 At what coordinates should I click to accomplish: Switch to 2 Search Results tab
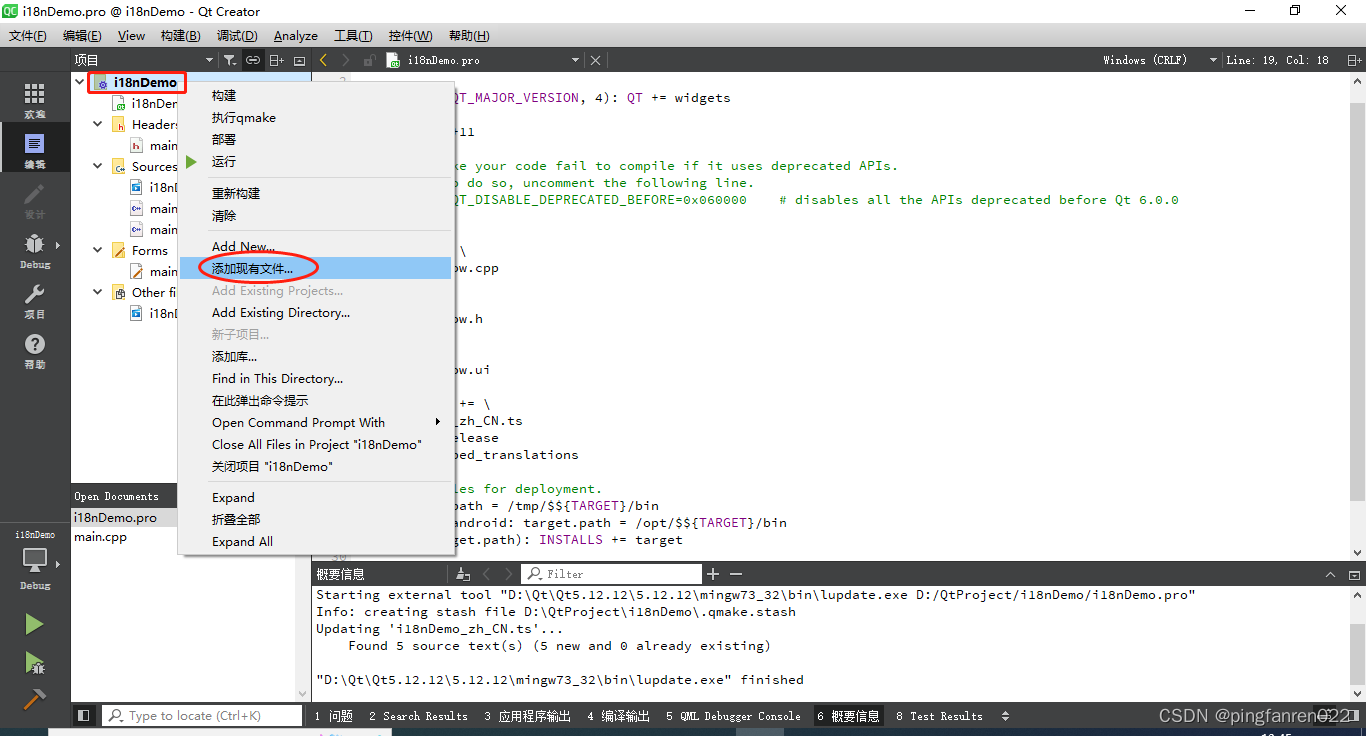click(x=418, y=716)
